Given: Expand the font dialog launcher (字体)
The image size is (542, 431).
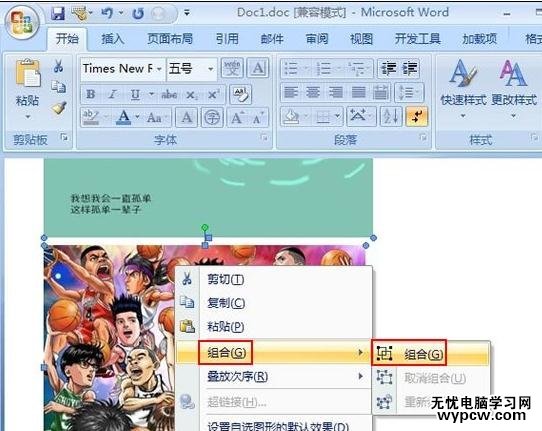Looking at the screenshot, I should pos(265,138).
